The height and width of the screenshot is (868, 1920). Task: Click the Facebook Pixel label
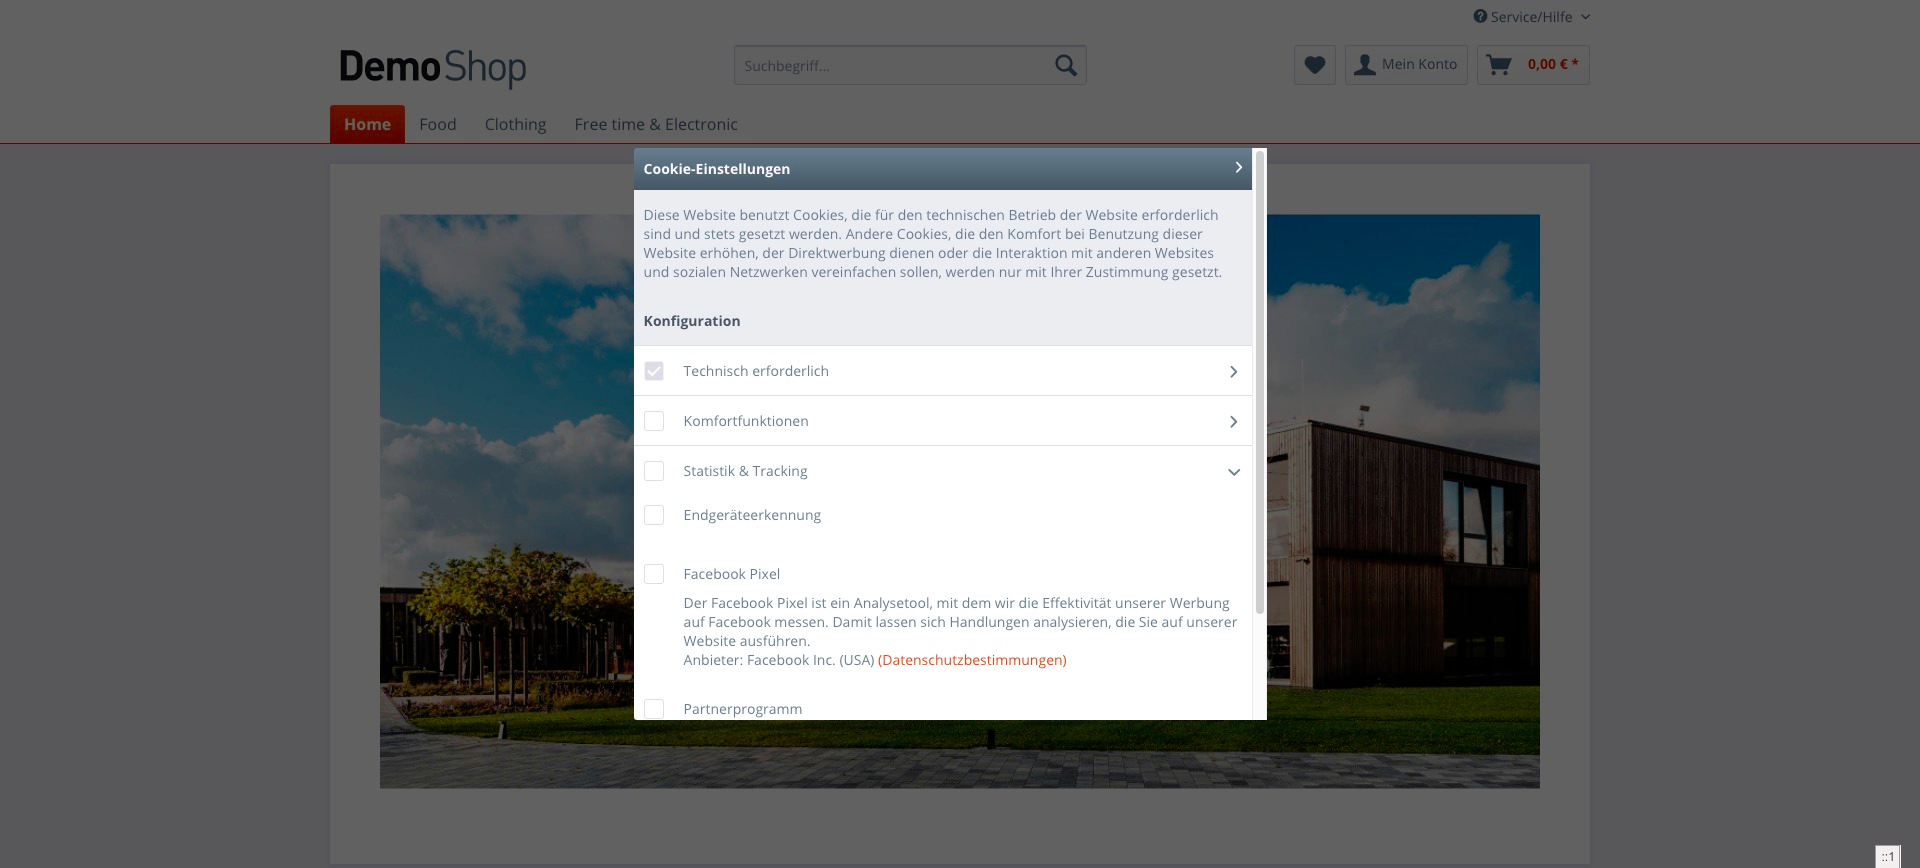pyautogui.click(x=732, y=574)
